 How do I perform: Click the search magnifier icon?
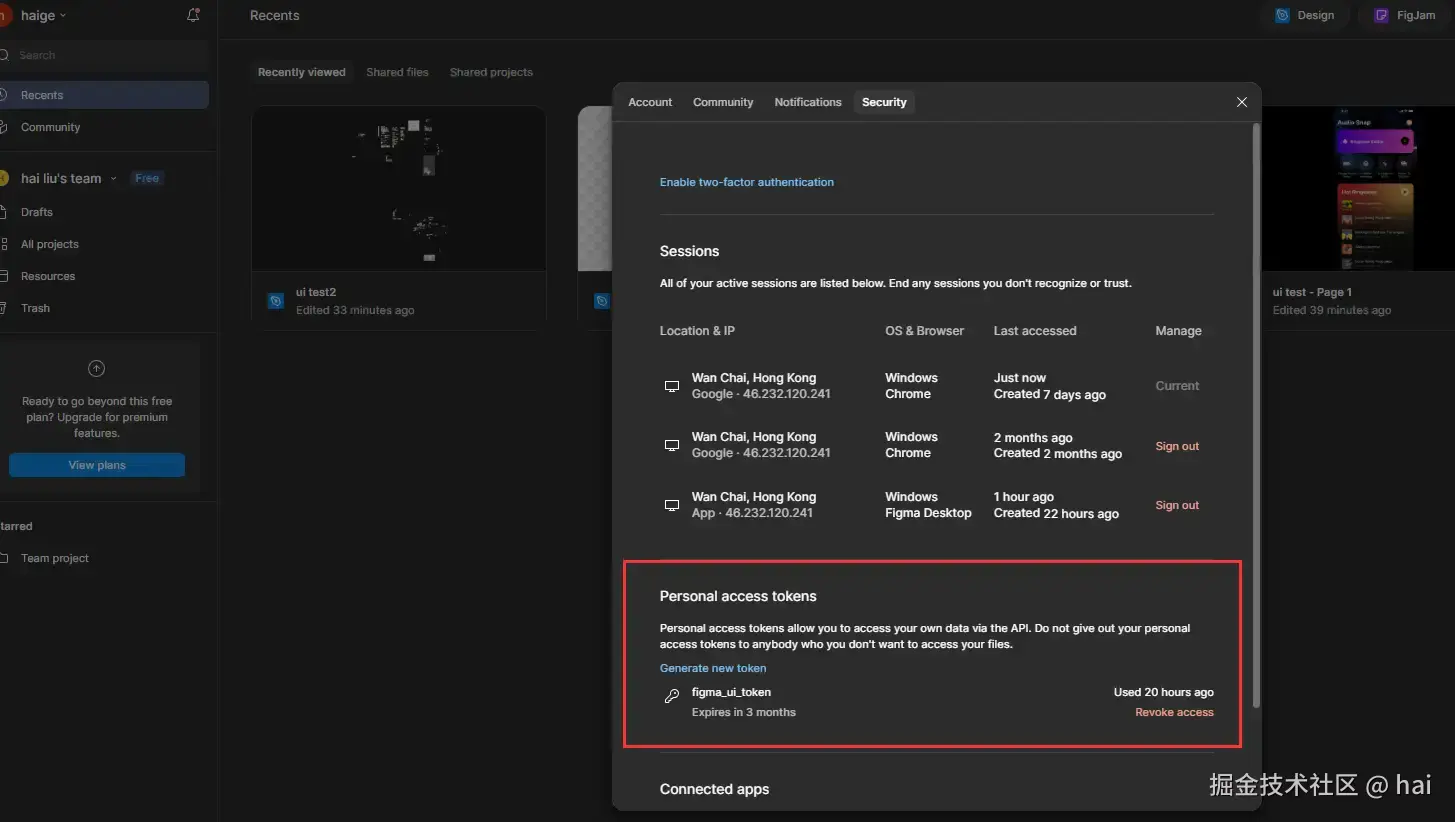point(4,55)
